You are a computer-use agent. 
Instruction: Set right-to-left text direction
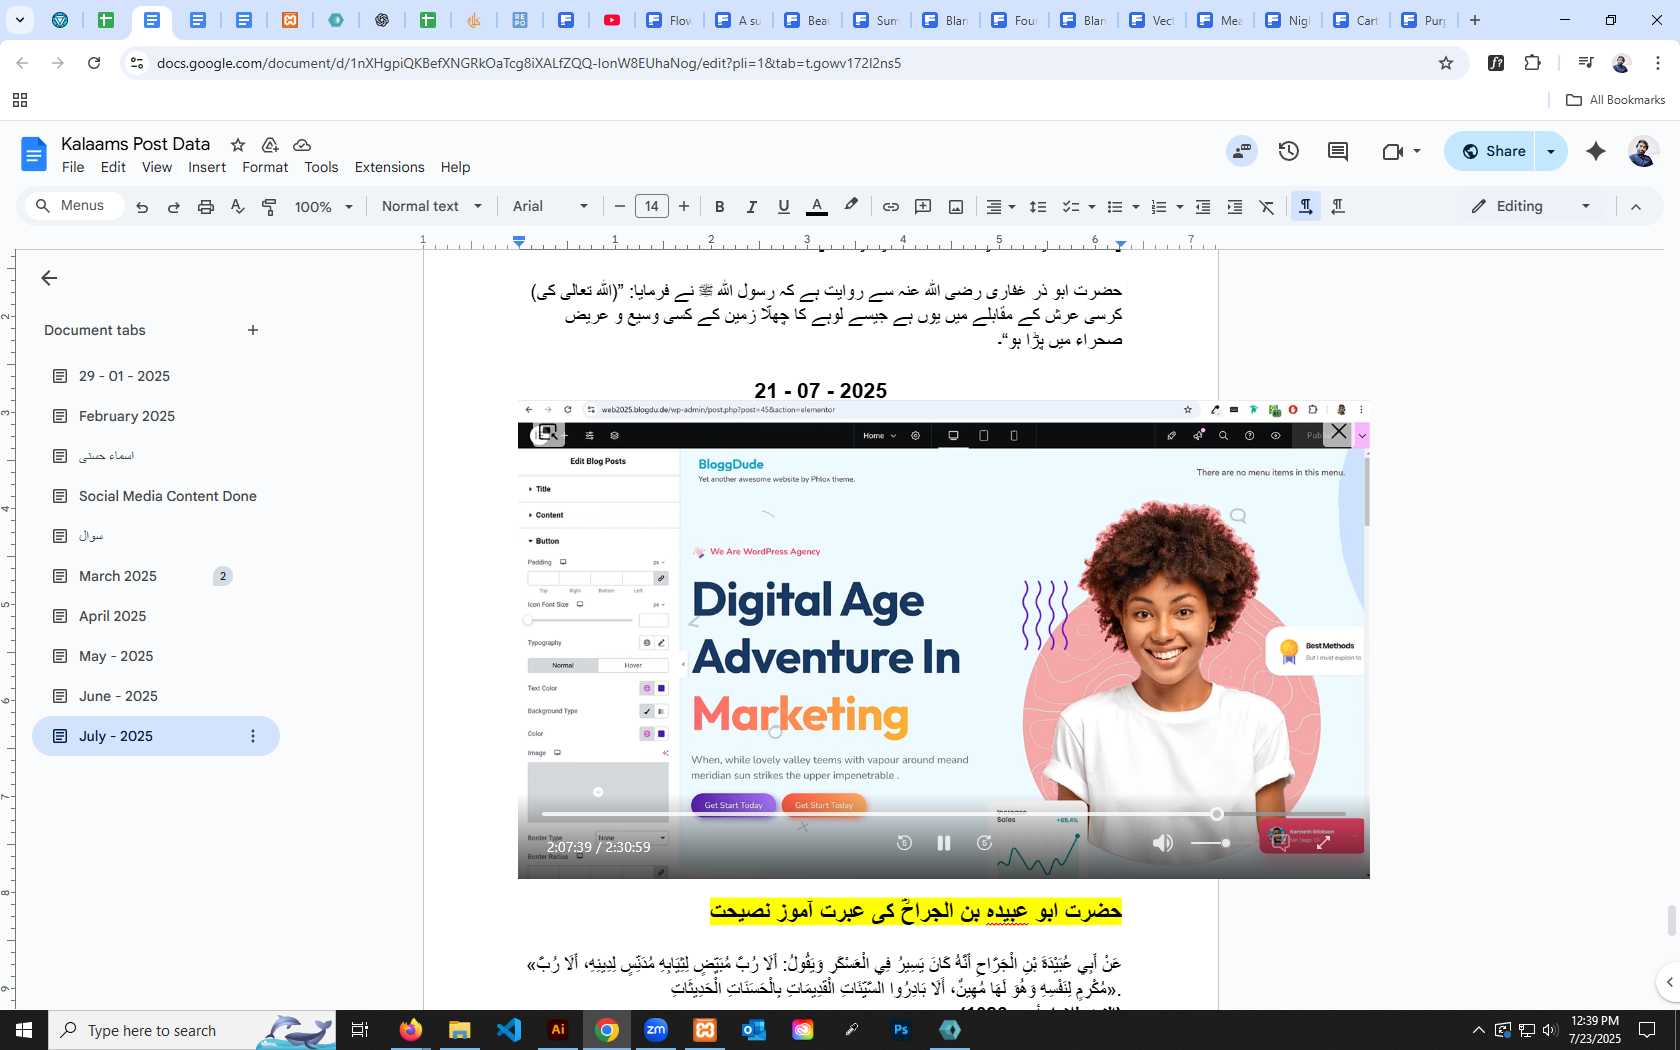pyautogui.click(x=1338, y=206)
